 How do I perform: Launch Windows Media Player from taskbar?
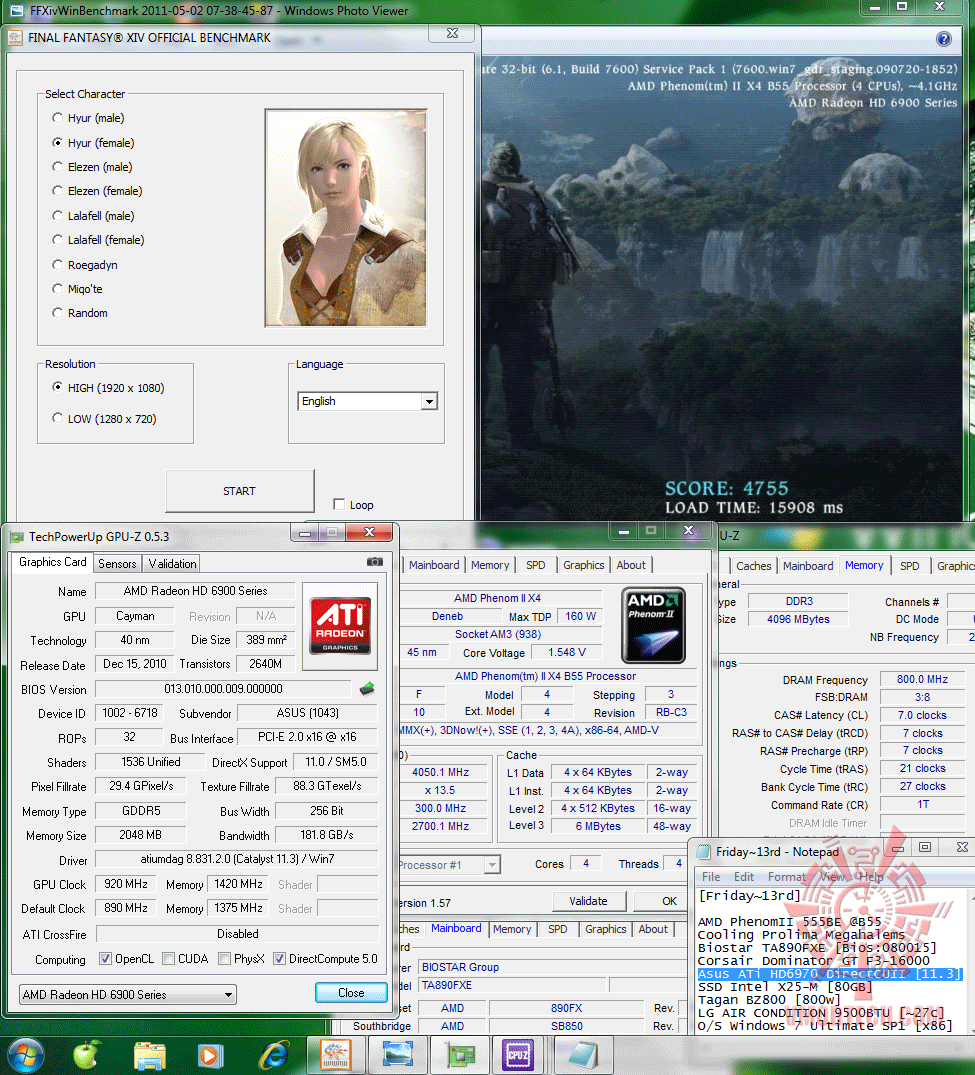[211, 1056]
